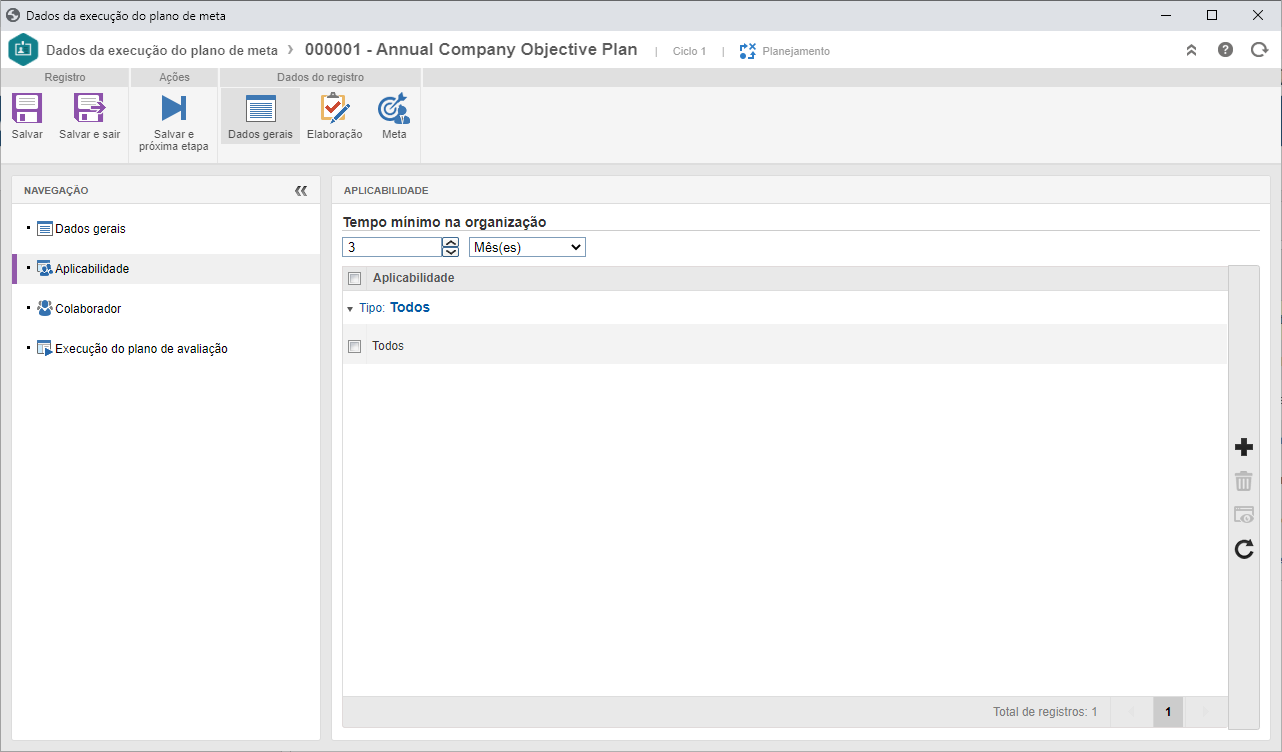Click the minimum time number field
The image size is (1282, 752).
click(392, 247)
